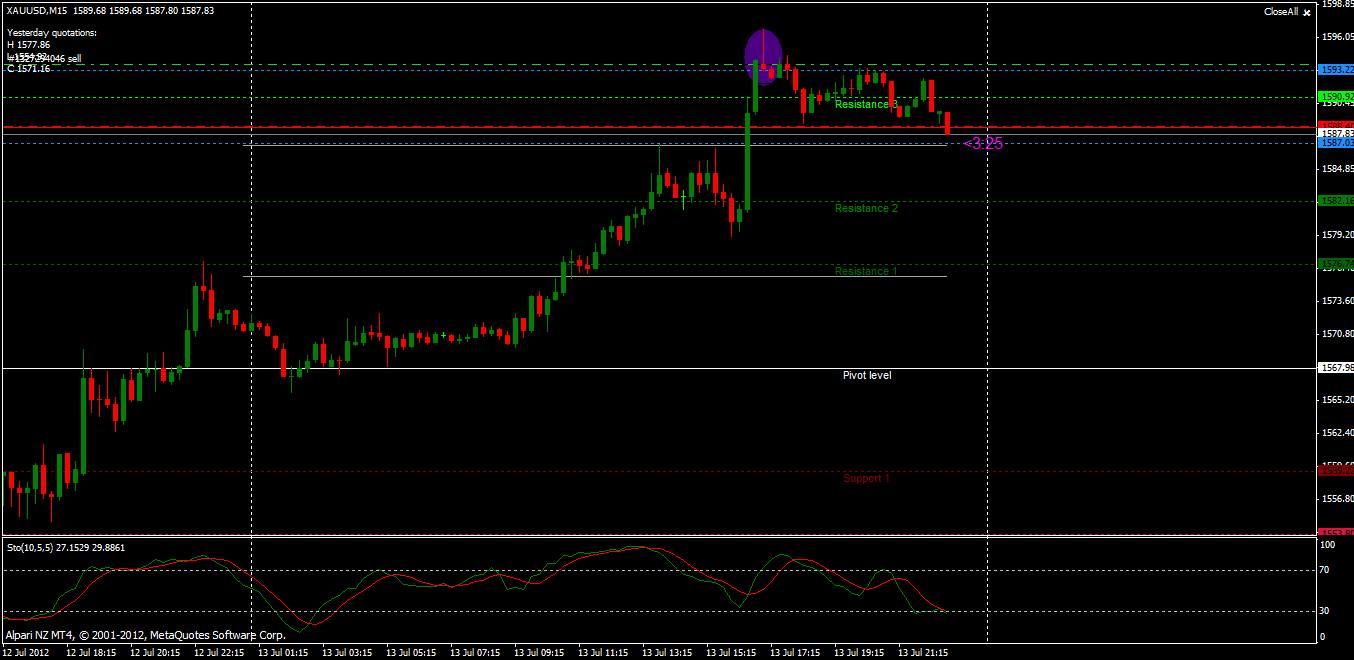Click the blue 1593.22 price tag
Screen dimensions: 1354x660
click(x=1336, y=70)
